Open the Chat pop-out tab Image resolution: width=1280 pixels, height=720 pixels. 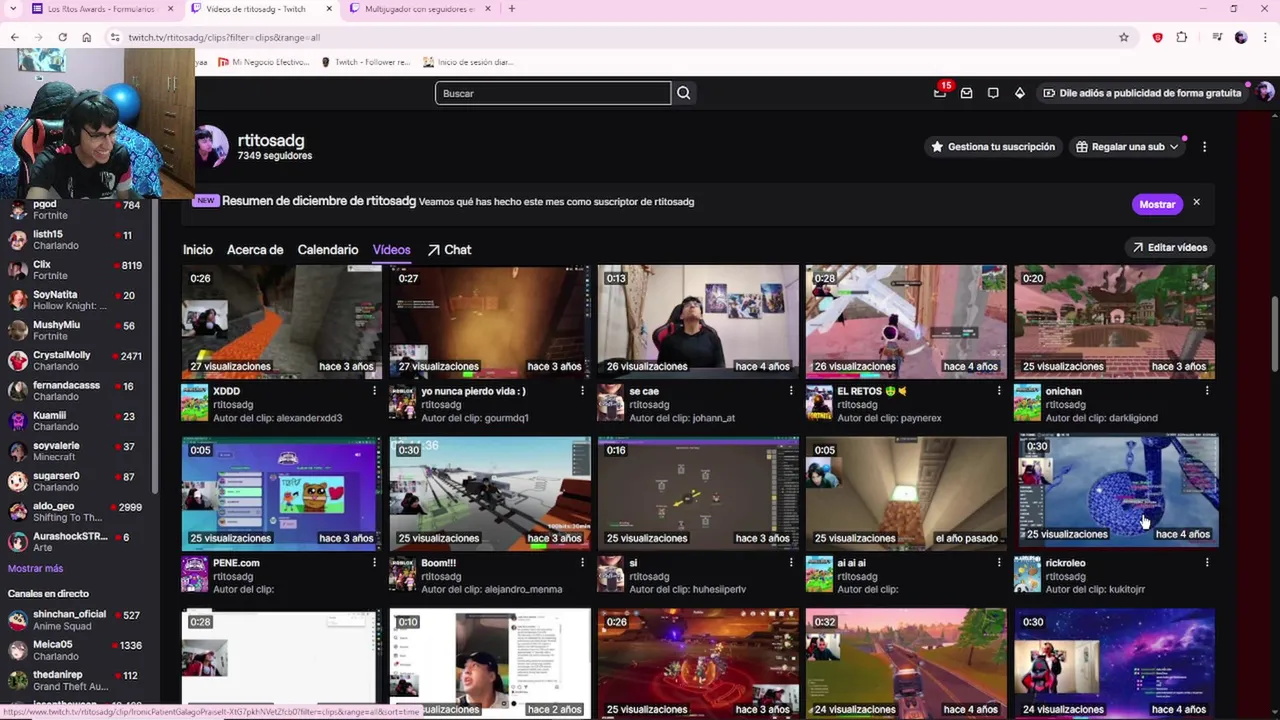449,250
